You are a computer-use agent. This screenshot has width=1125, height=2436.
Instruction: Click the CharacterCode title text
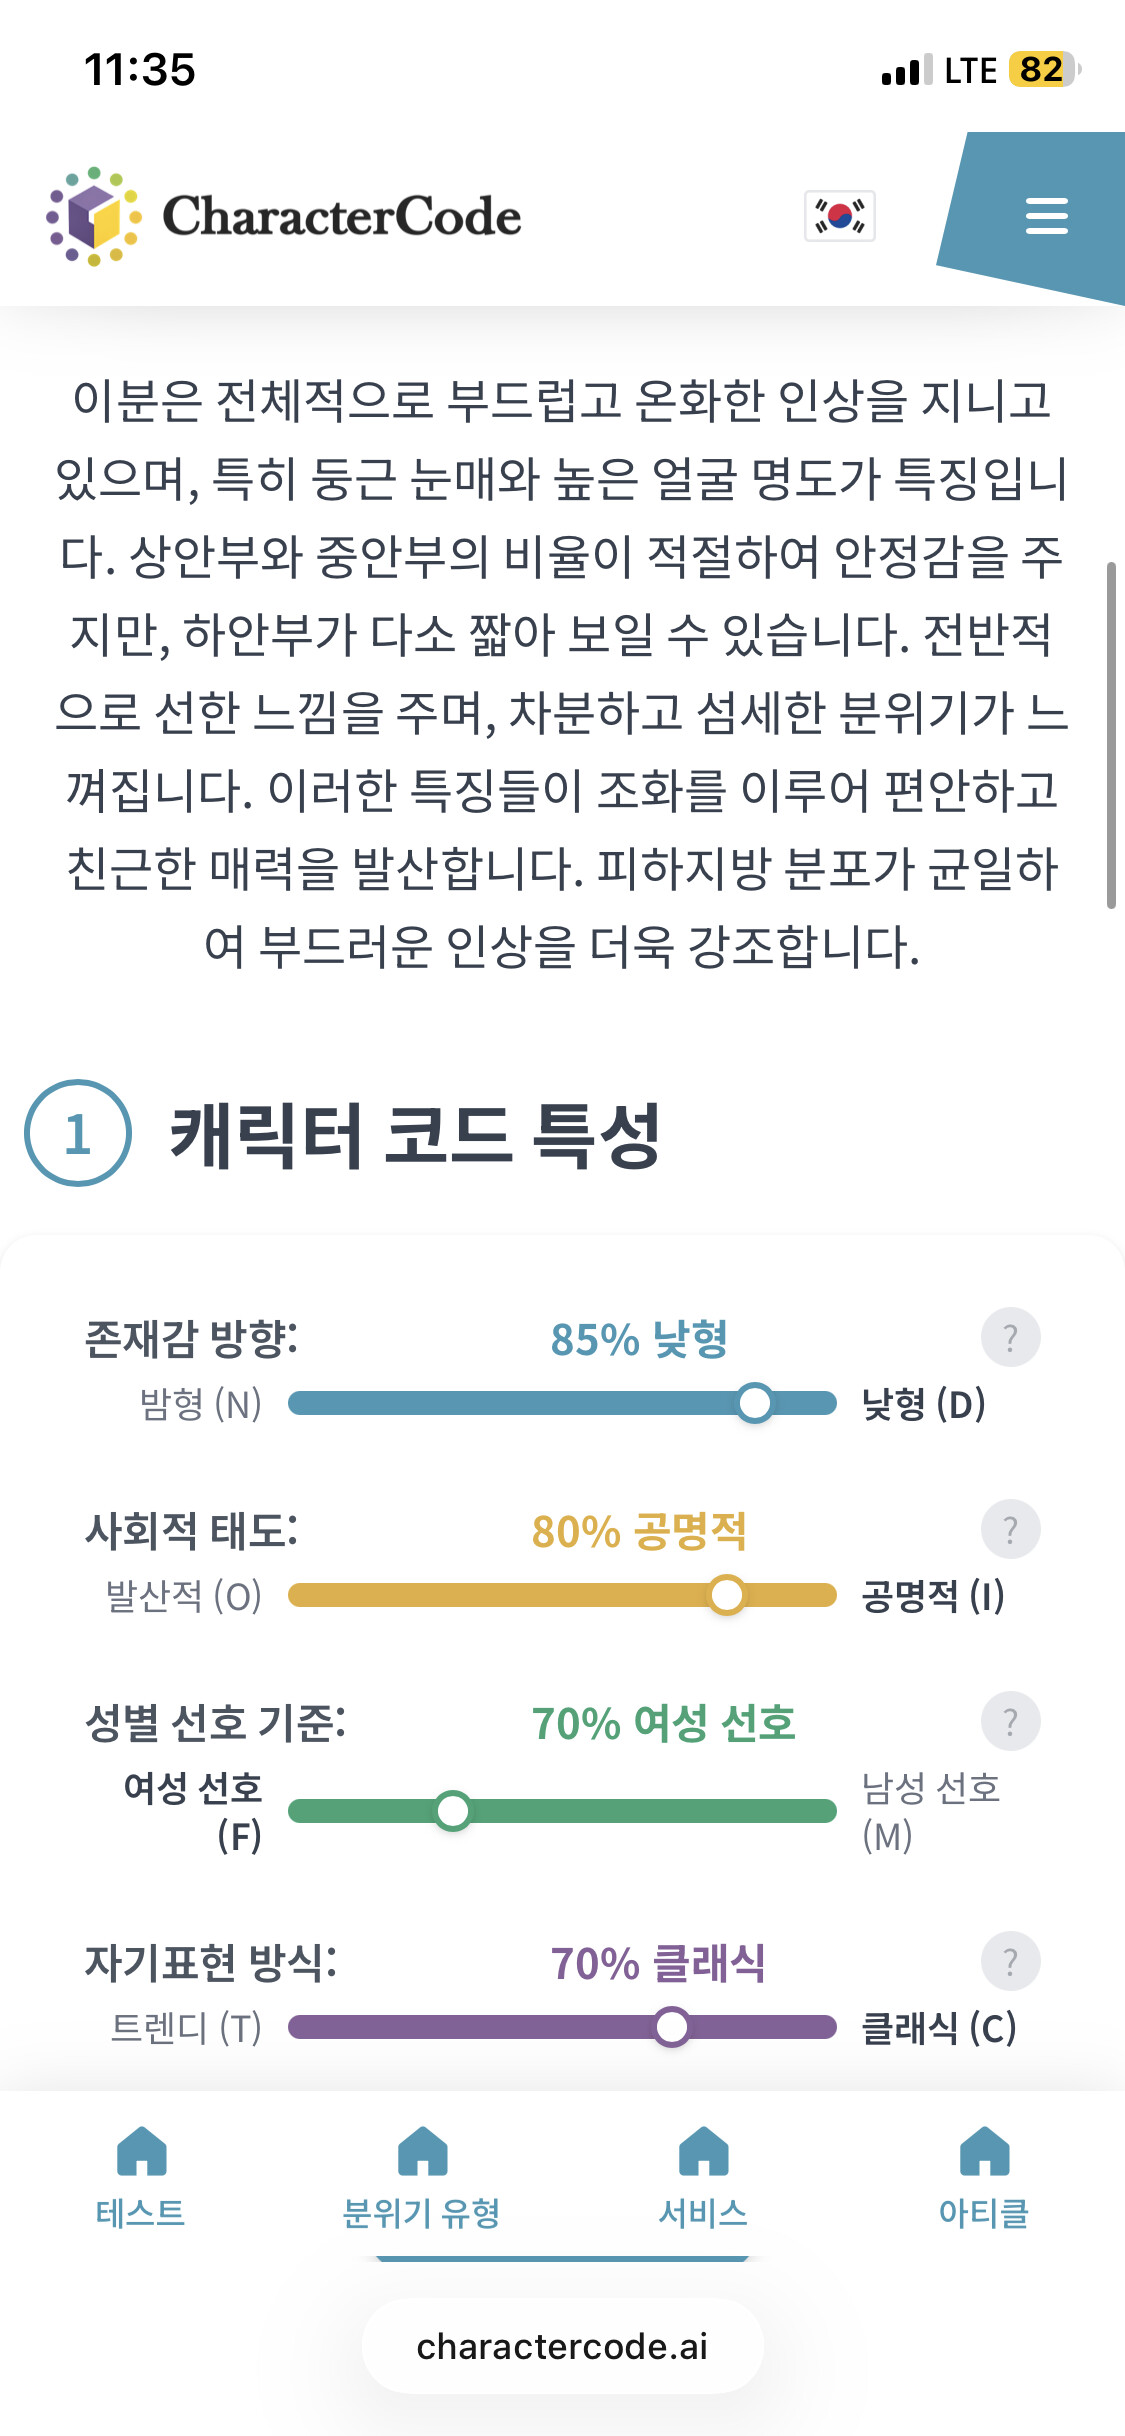tap(342, 216)
